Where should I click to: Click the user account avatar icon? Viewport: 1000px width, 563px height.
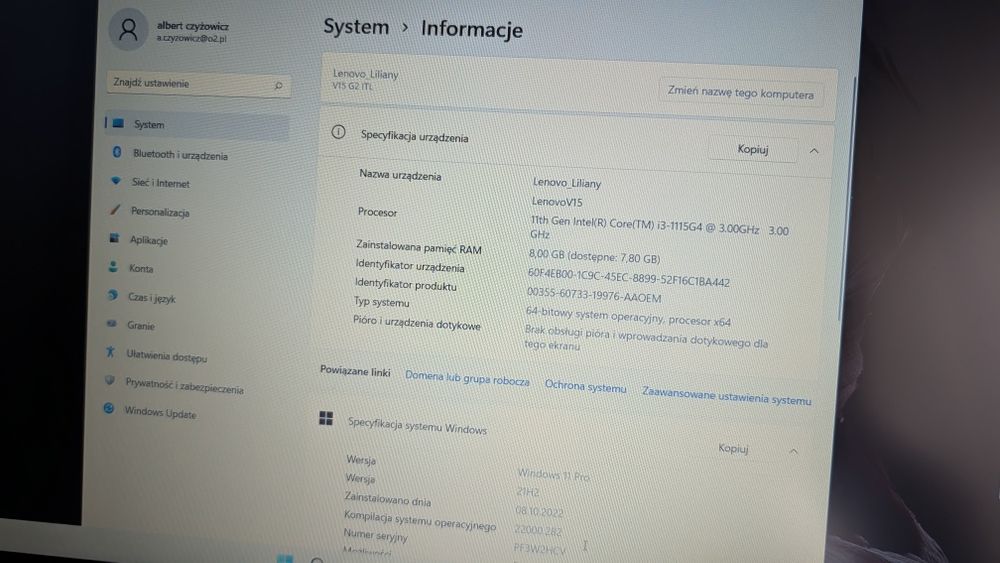pyautogui.click(x=128, y=30)
